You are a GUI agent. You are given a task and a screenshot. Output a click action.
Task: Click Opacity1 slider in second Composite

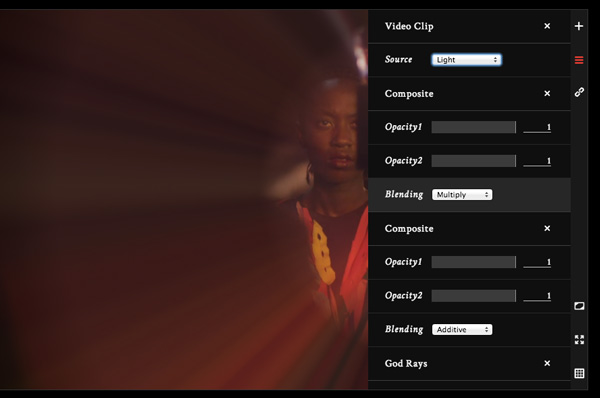pos(474,262)
